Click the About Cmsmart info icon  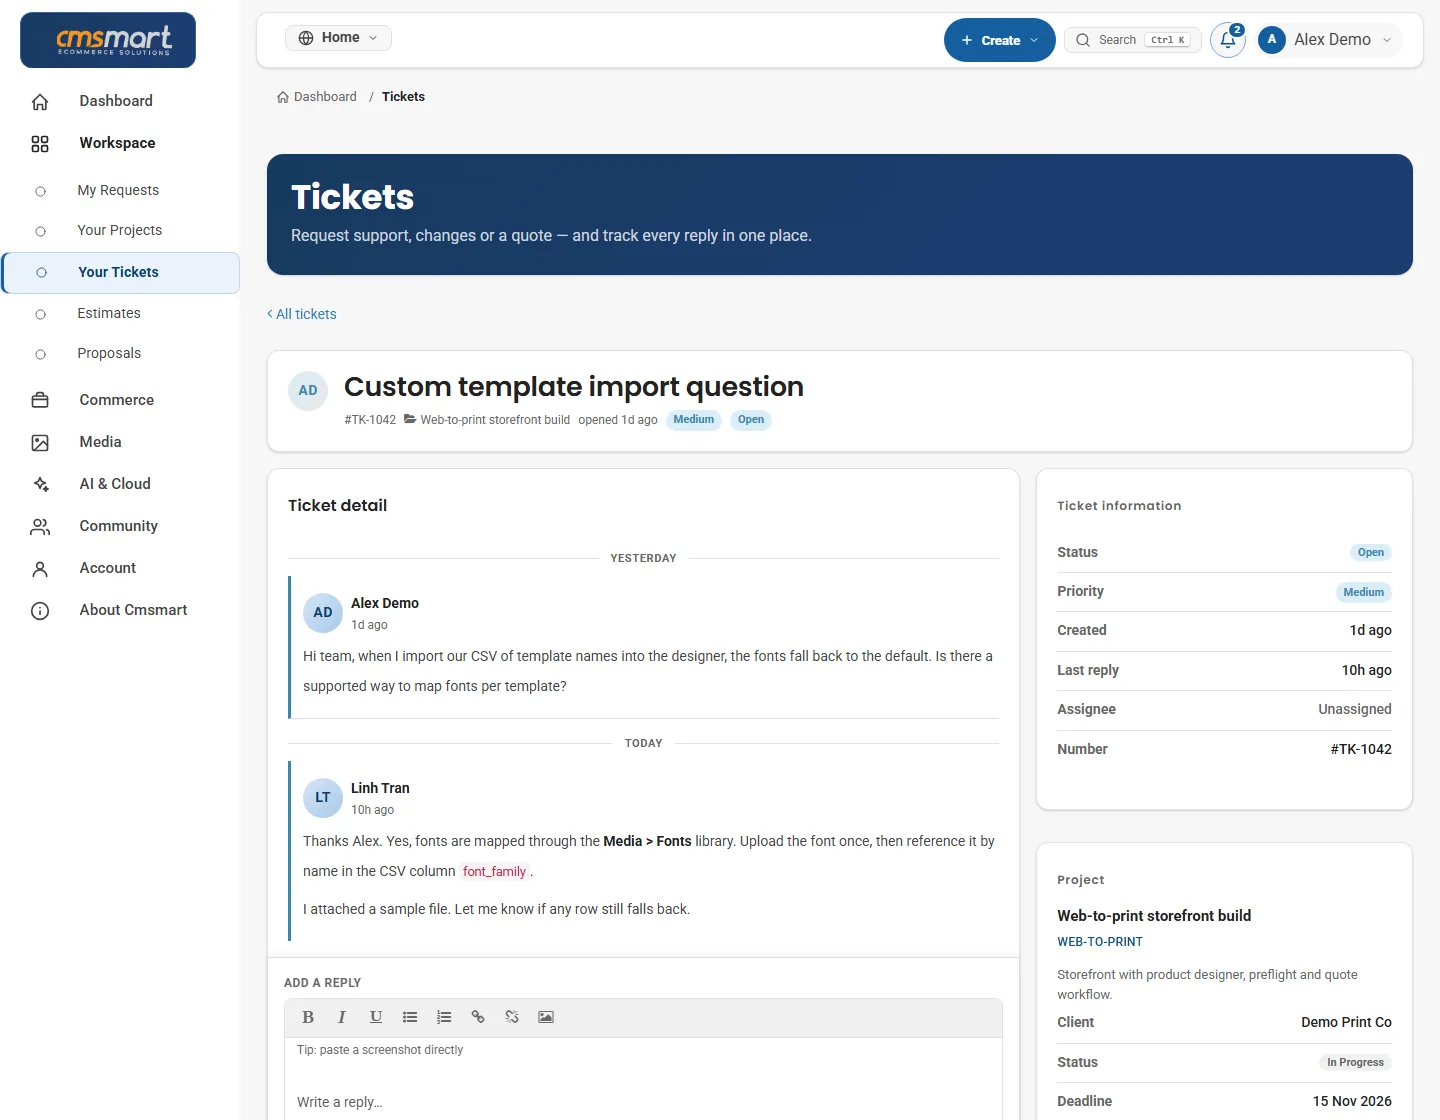(x=40, y=610)
